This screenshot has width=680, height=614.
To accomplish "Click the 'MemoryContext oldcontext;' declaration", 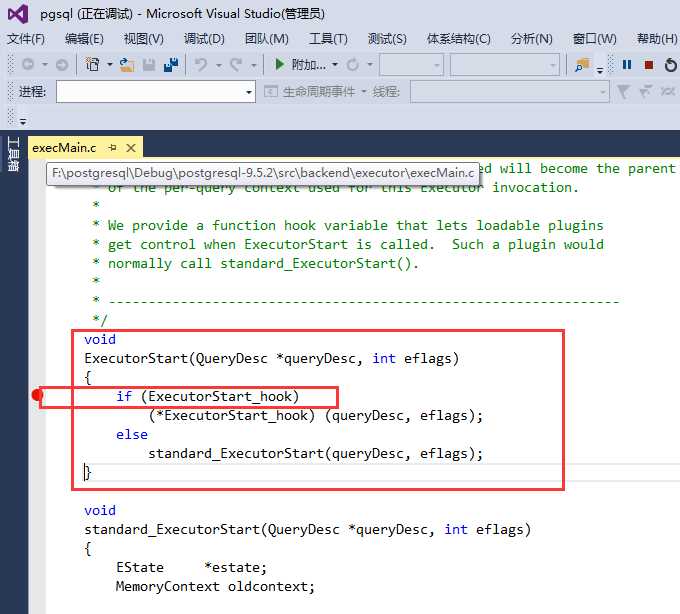I will 215,587.
